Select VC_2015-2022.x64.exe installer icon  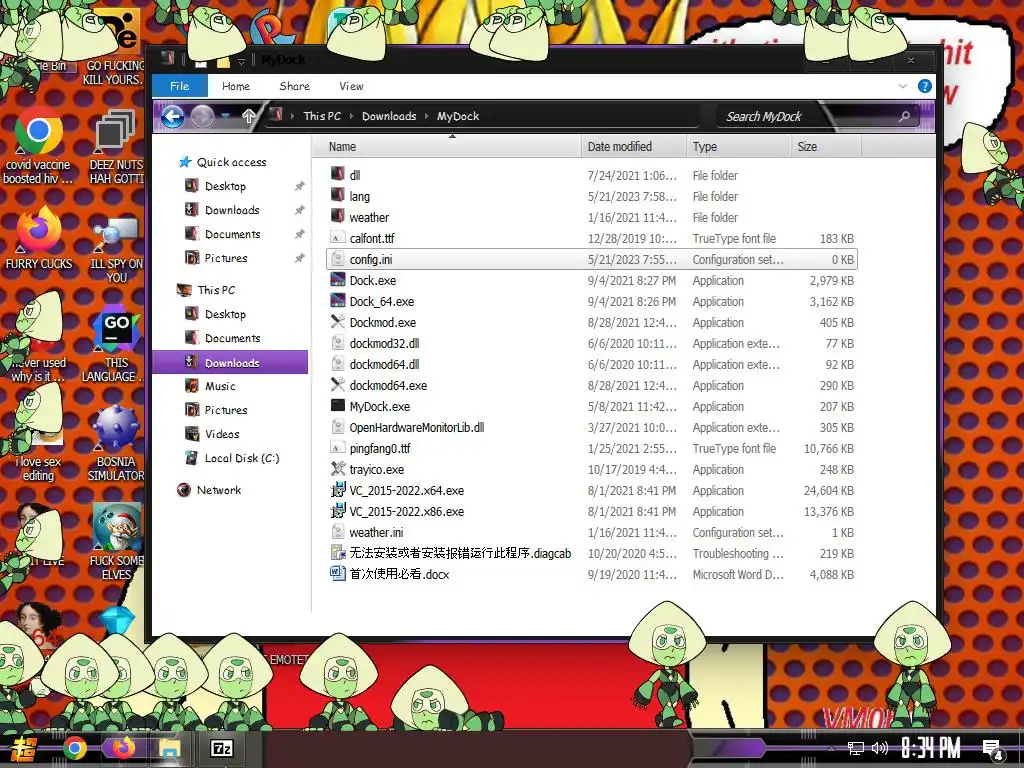(x=338, y=490)
